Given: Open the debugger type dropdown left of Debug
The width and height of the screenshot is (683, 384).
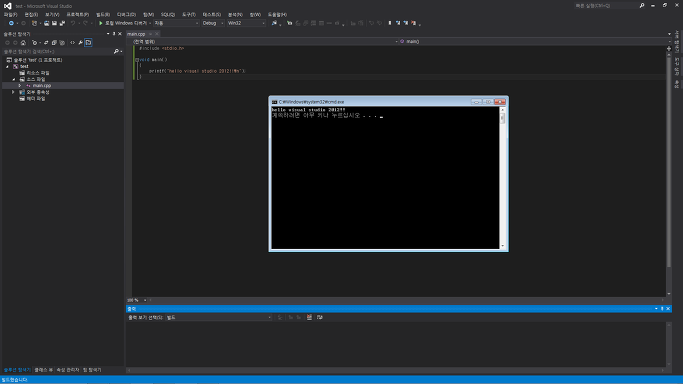Looking at the screenshot, I should (x=176, y=23).
